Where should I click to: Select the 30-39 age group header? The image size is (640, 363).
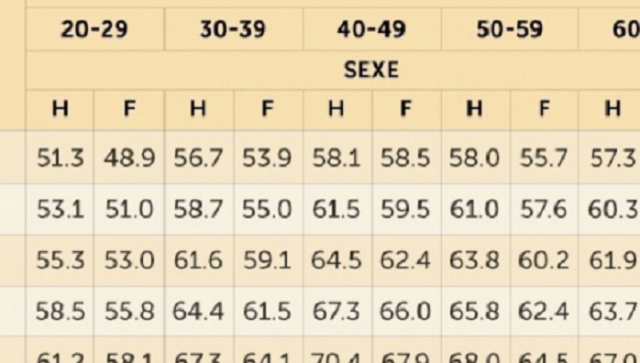click(x=233, y=29)
